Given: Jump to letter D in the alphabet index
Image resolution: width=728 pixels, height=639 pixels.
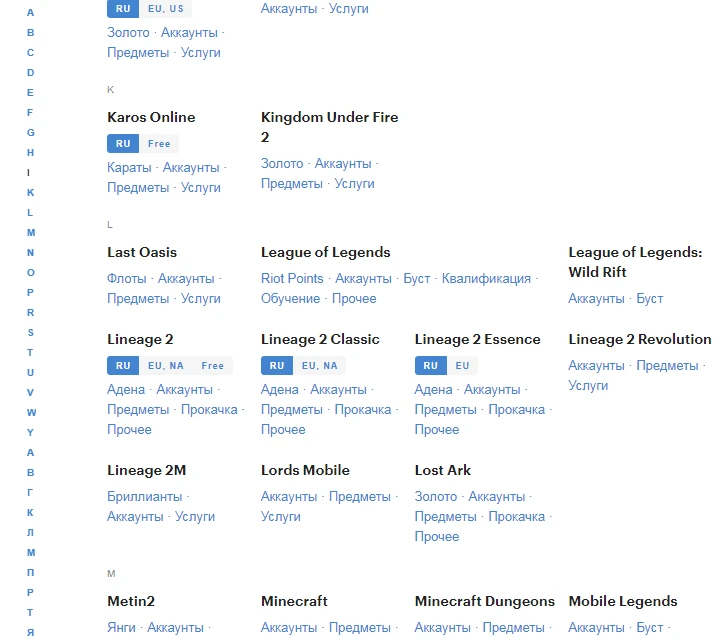Looking at the screenshot, I should coord(30,72).
